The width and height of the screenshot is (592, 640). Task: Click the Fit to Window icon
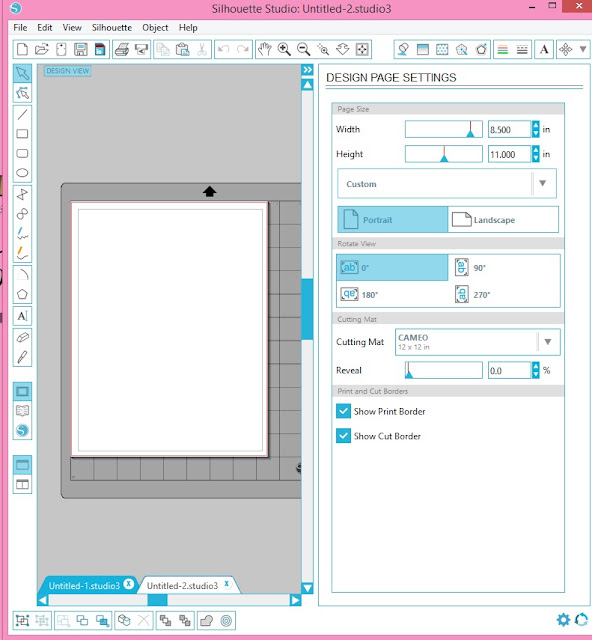[x=362, y=49]
